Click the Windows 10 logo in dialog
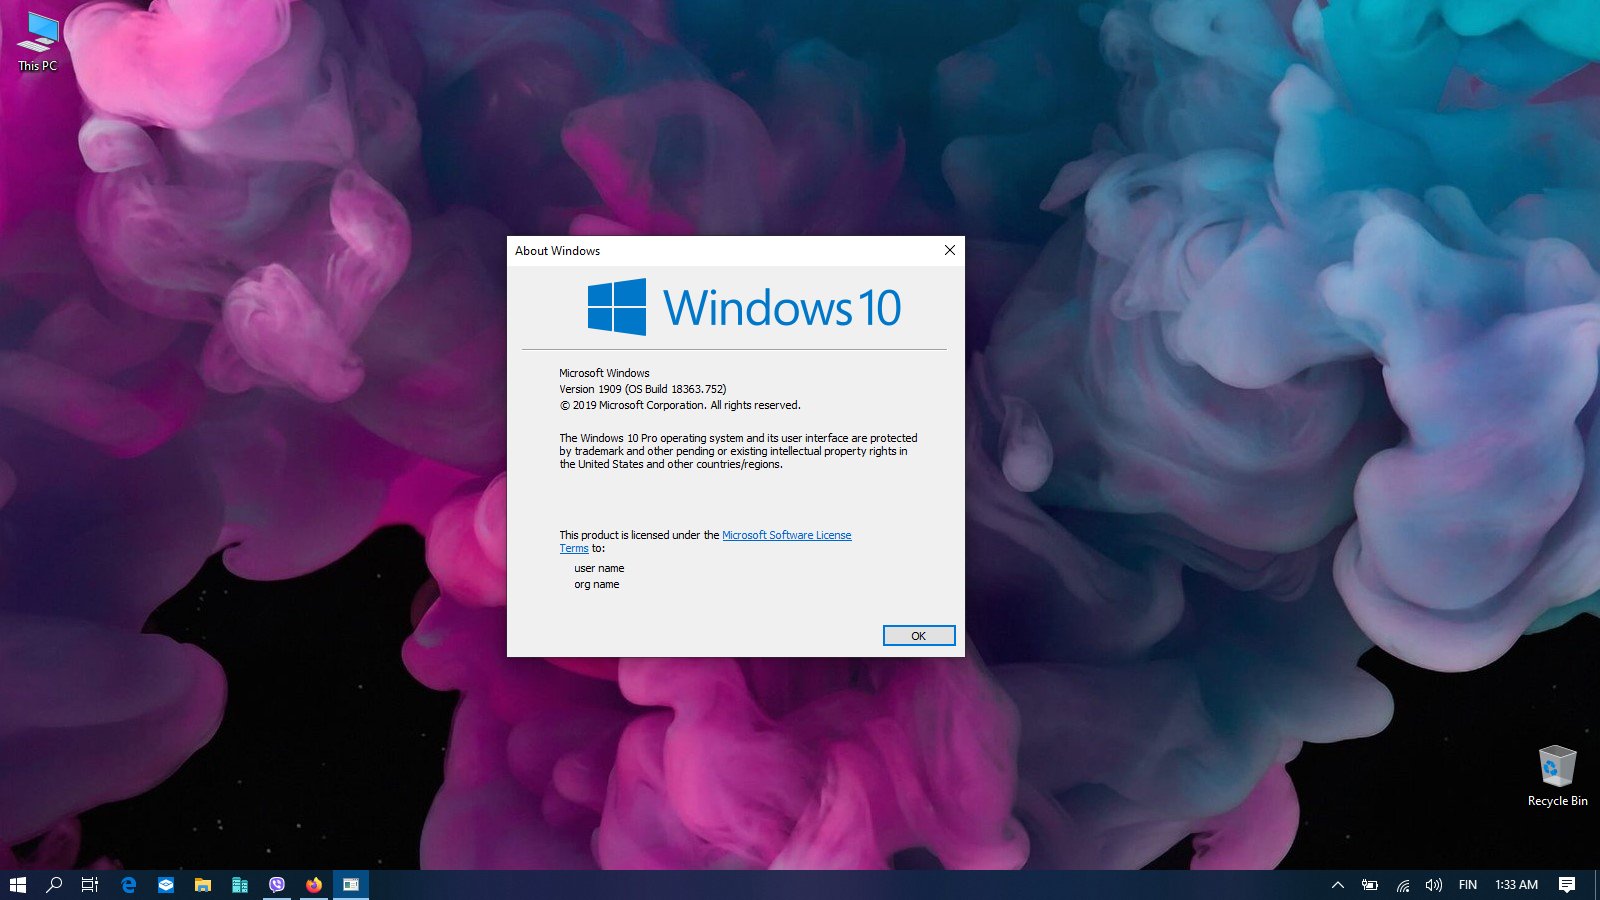Screen dimensions: 1600x900 click(x=744, y=306)
